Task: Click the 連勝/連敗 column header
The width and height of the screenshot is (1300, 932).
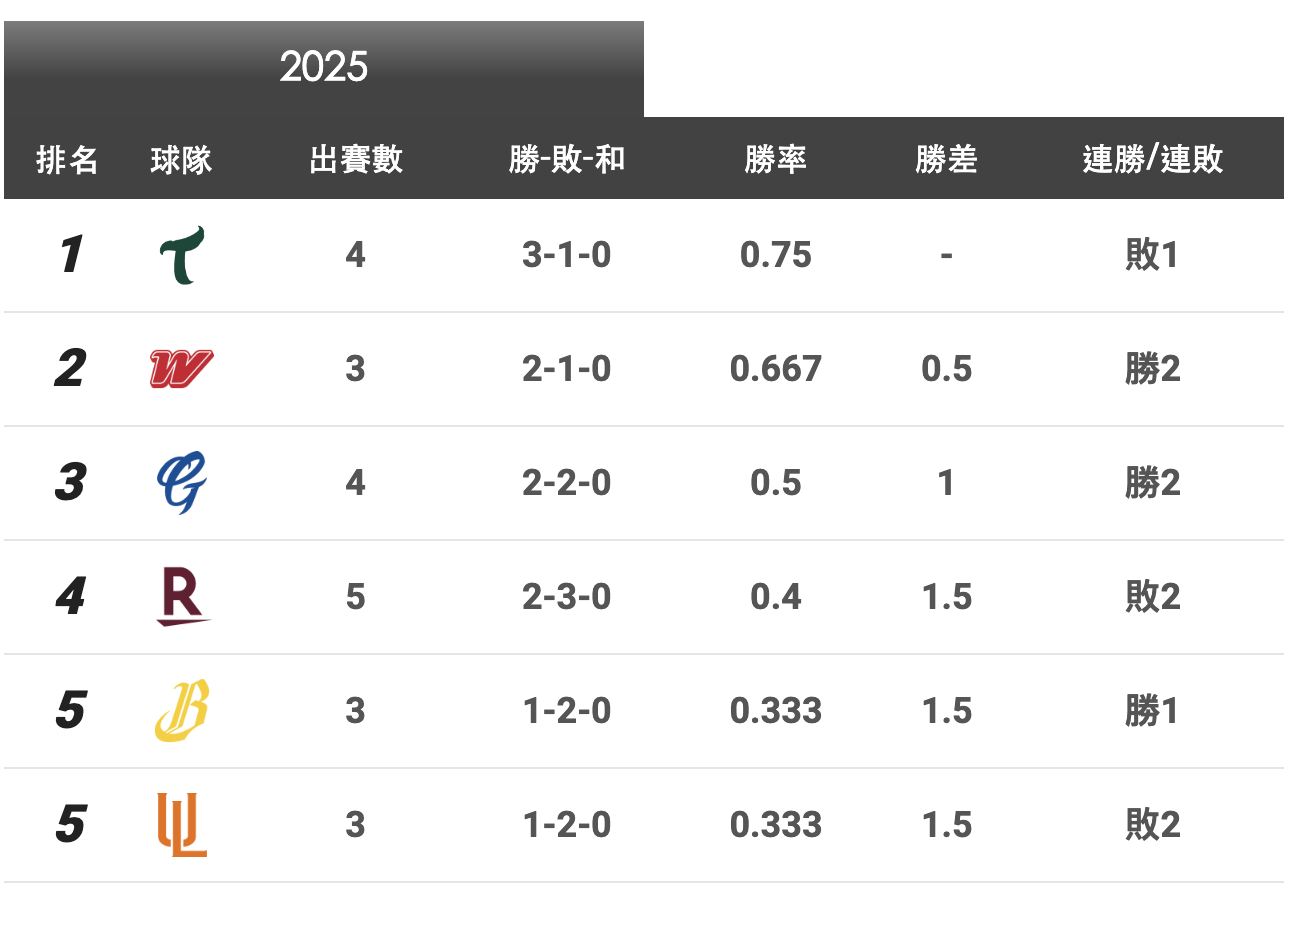Action: click(x=1152, y=159)
